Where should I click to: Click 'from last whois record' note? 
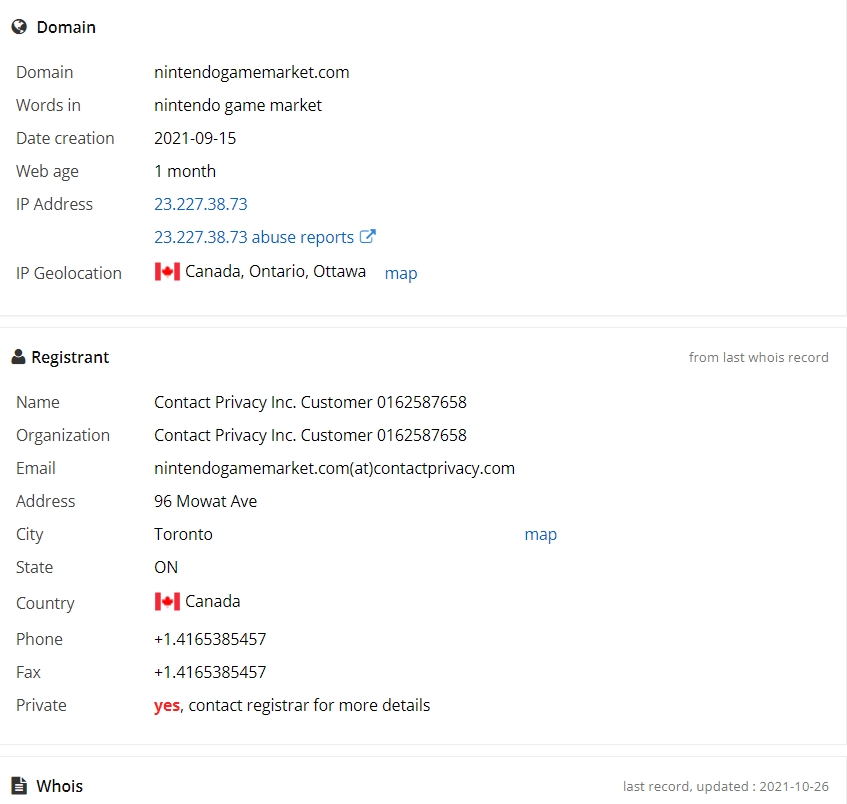click(x=758, y=357)
